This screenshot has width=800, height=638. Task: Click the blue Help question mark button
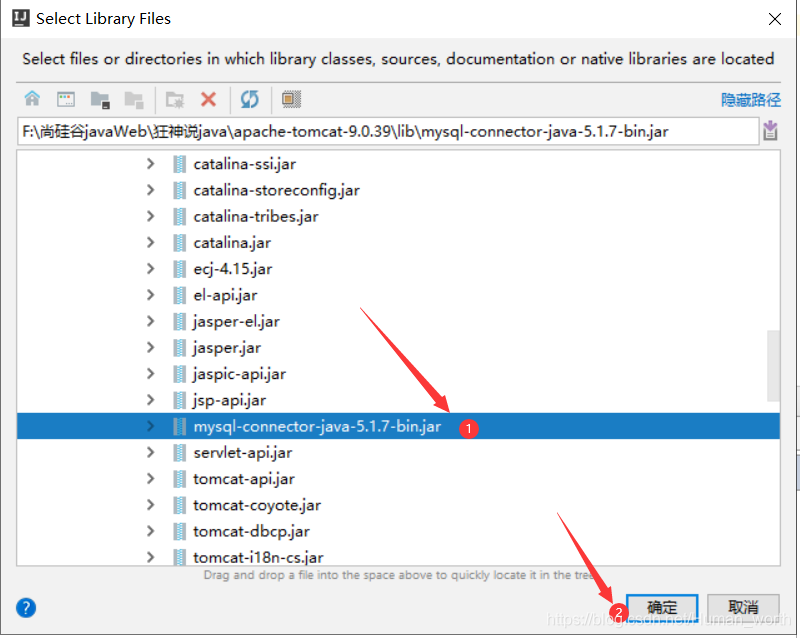26,607
